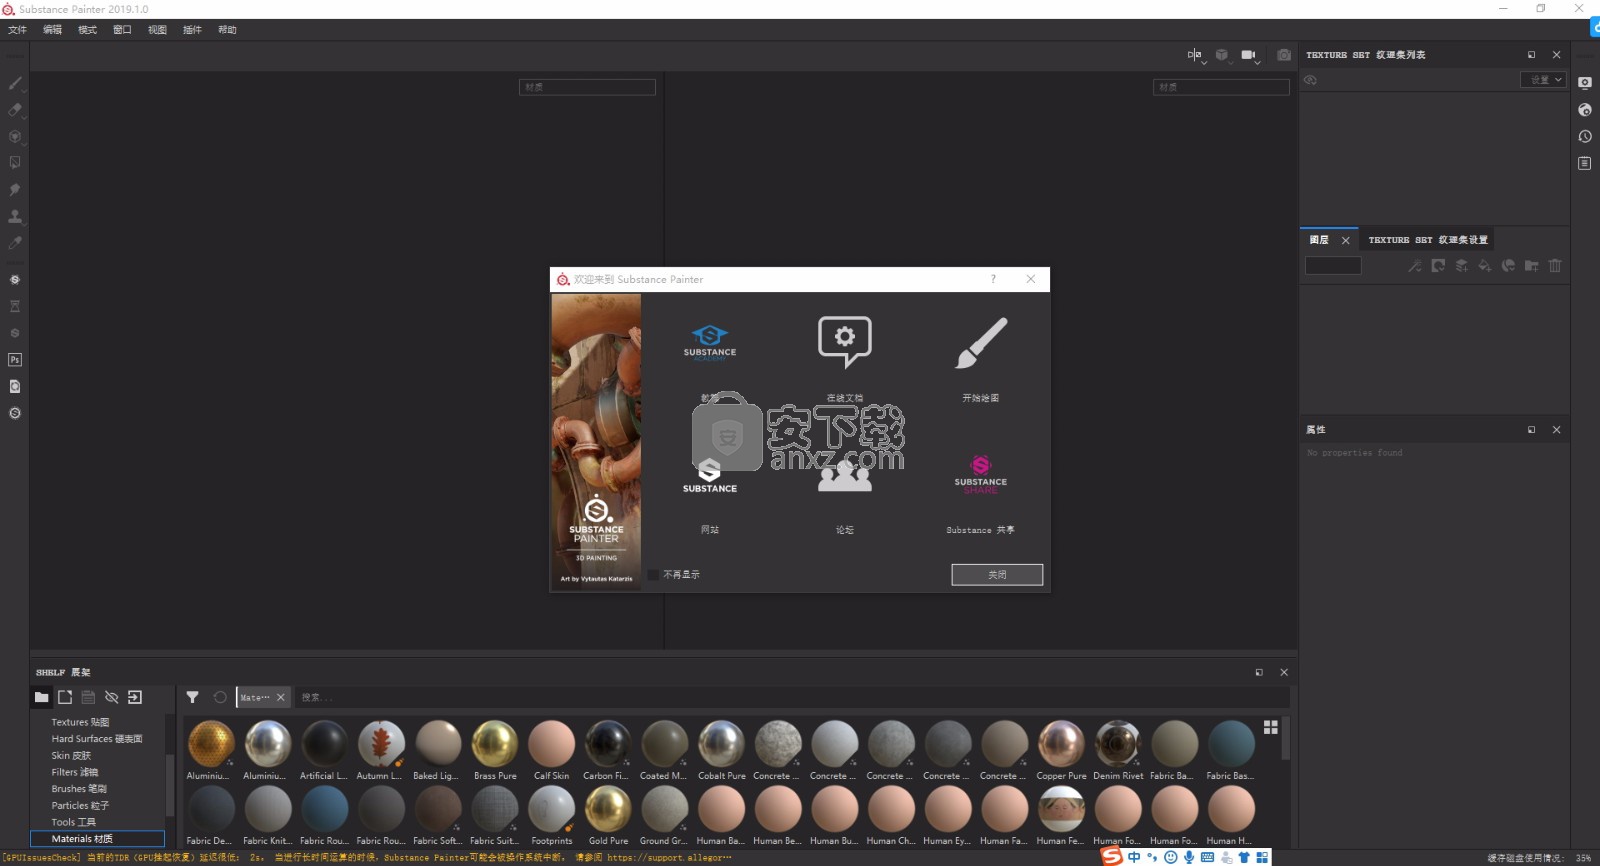This screenshot has height=866, width=1600.
Task: Toggle the shelf folder view icon
Action: click(x=41, y=697)
